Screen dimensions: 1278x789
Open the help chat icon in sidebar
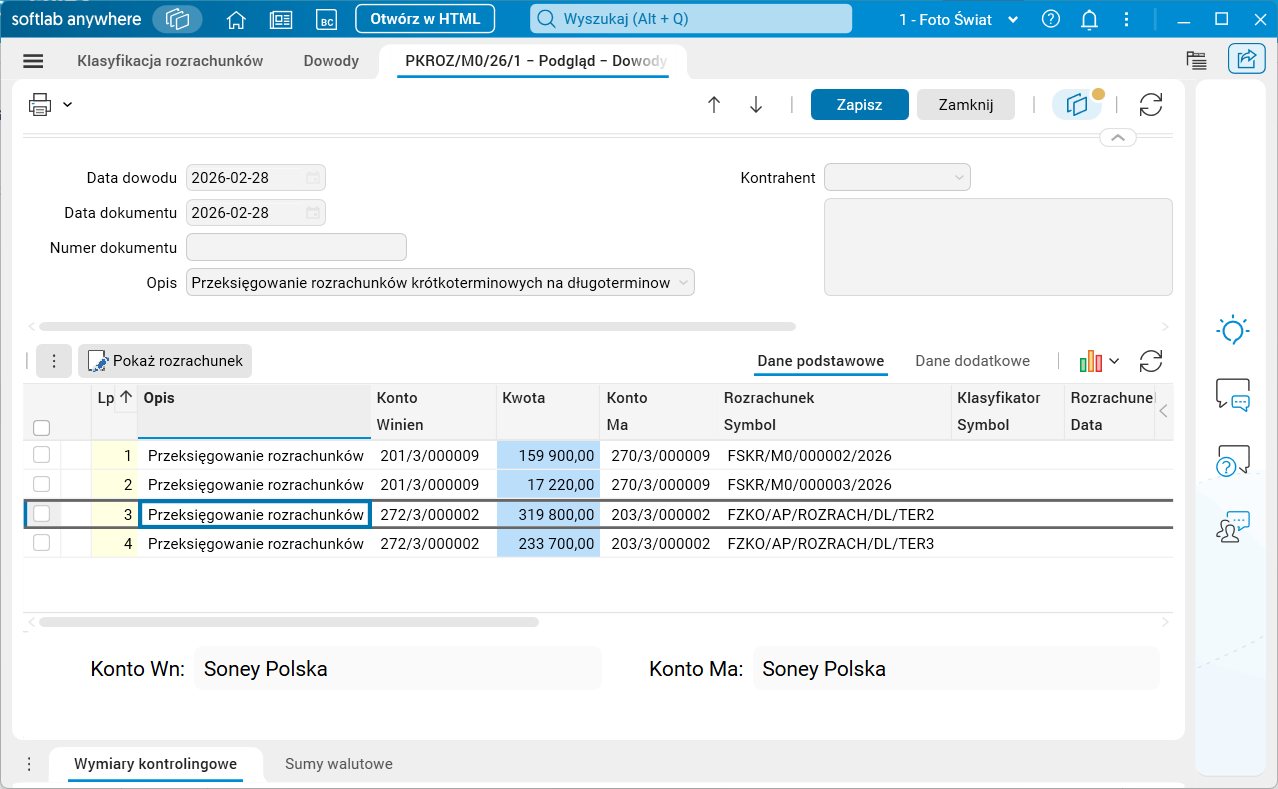pos(1233,460)
